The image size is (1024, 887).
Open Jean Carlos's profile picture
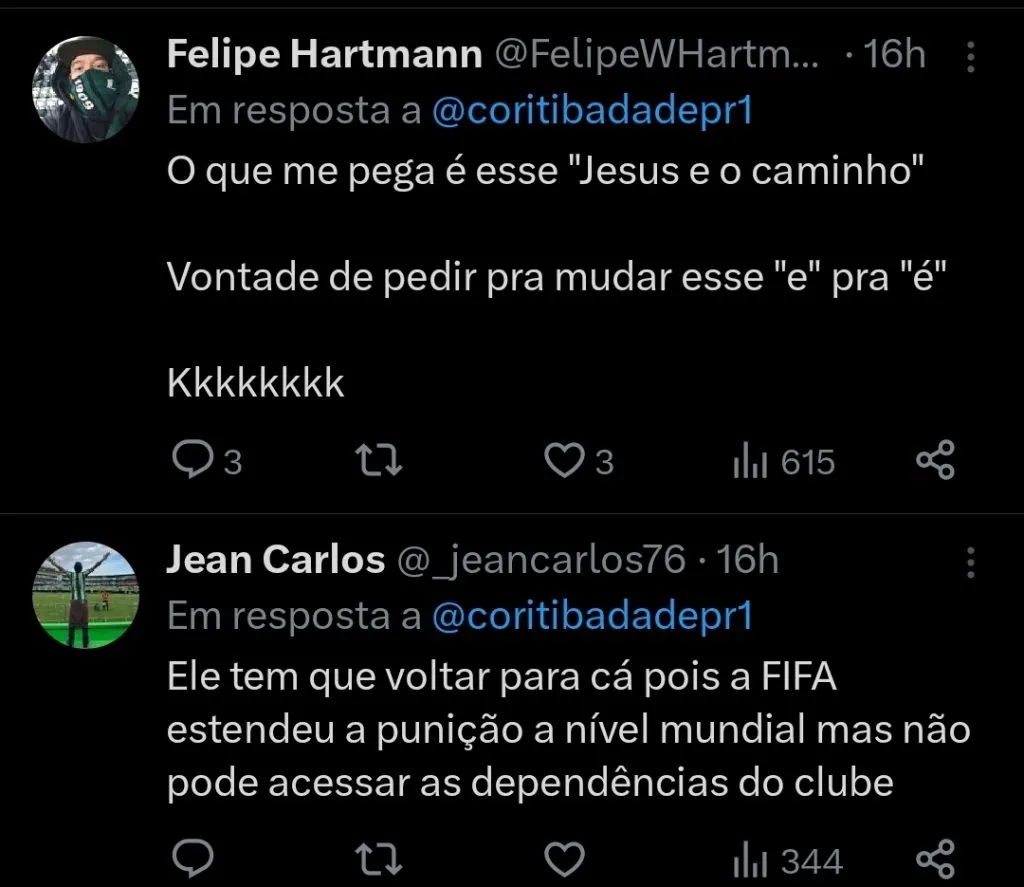86,595
